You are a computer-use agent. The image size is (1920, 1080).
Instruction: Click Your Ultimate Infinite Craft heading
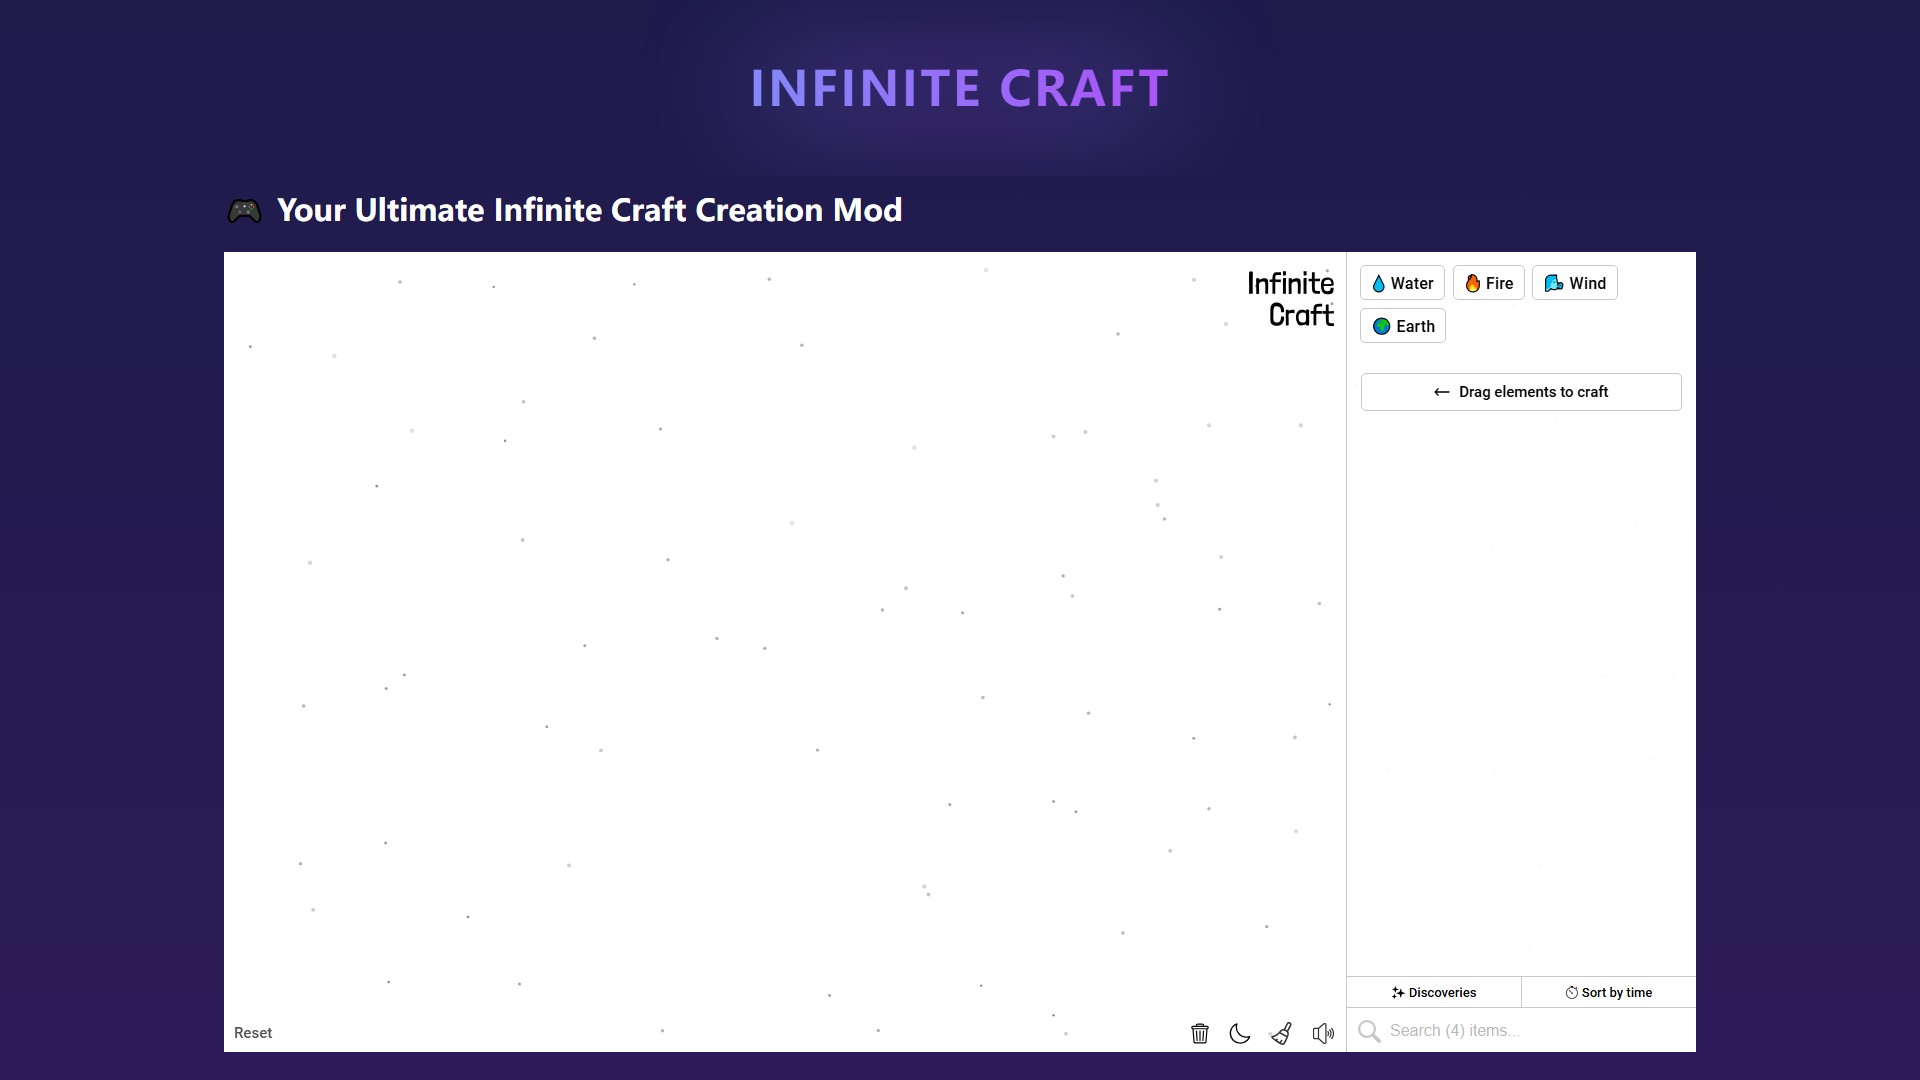589,210
